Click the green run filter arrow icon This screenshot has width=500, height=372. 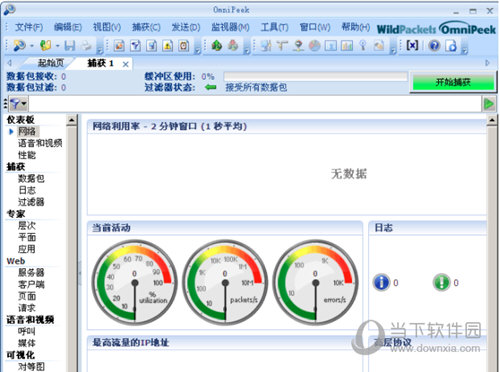pos(489,104)
